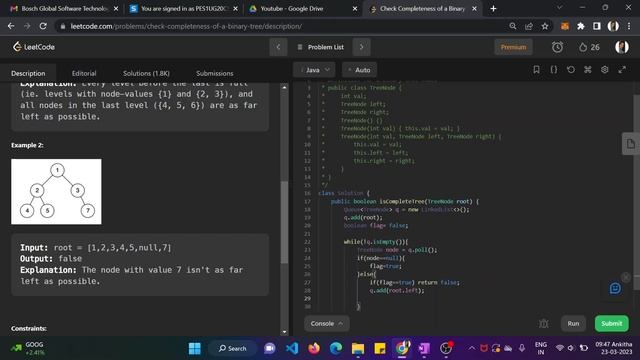
Task: Go to previous problem arrow
Action: [278, 47]
